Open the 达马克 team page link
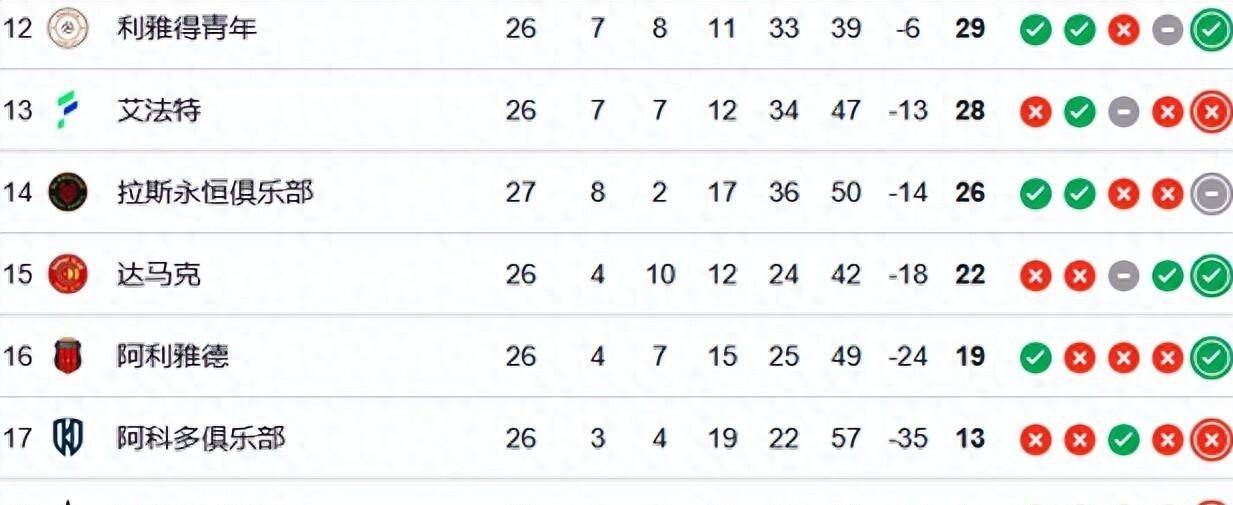This screenshot has width=1233, height=505. [x=159, y=273]
